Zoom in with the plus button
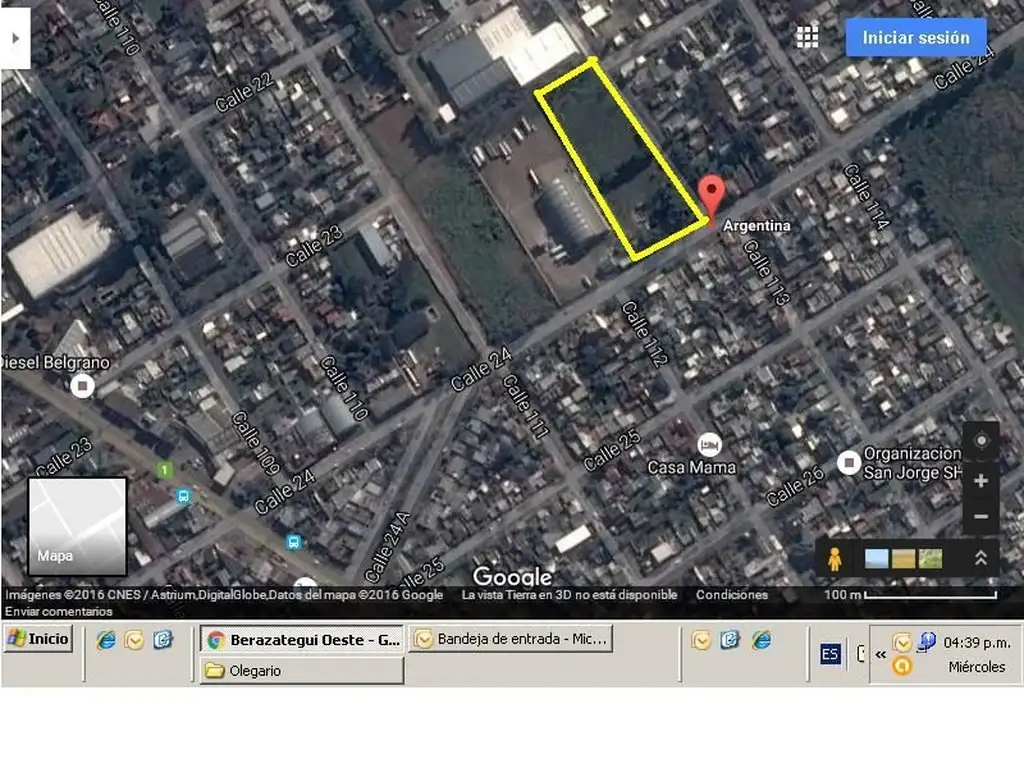 (x=981, y=481)
